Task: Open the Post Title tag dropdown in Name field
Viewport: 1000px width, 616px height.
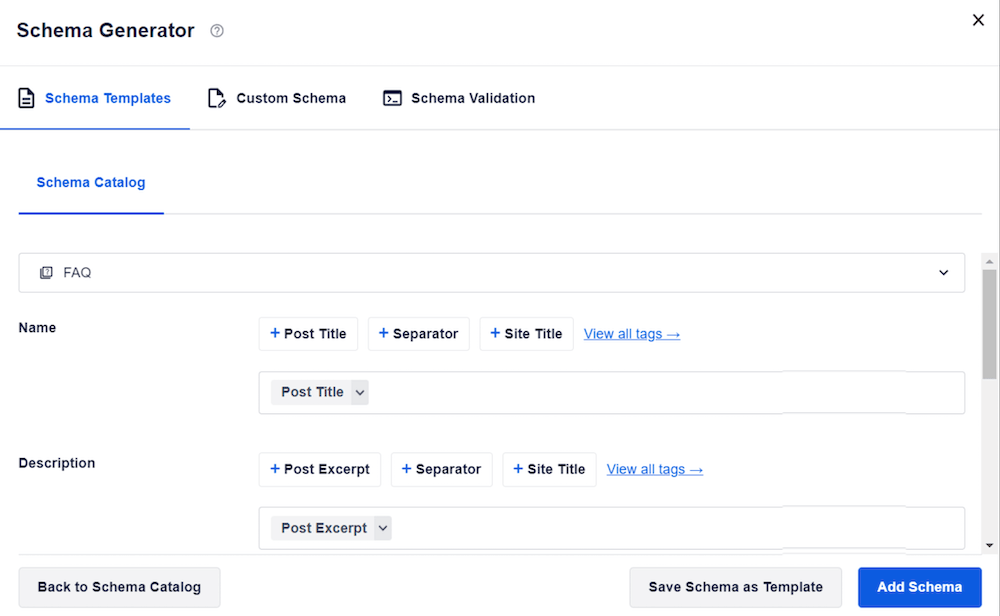Action: tap(360, 392)
